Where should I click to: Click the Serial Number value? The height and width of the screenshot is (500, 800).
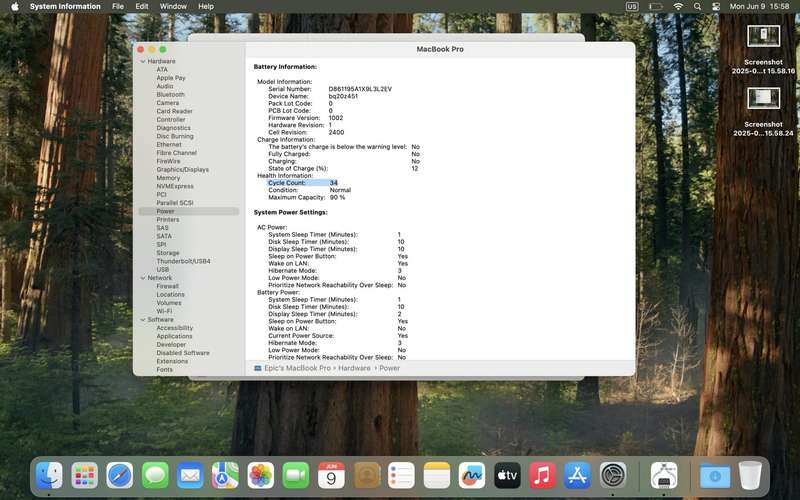(360, 89)
